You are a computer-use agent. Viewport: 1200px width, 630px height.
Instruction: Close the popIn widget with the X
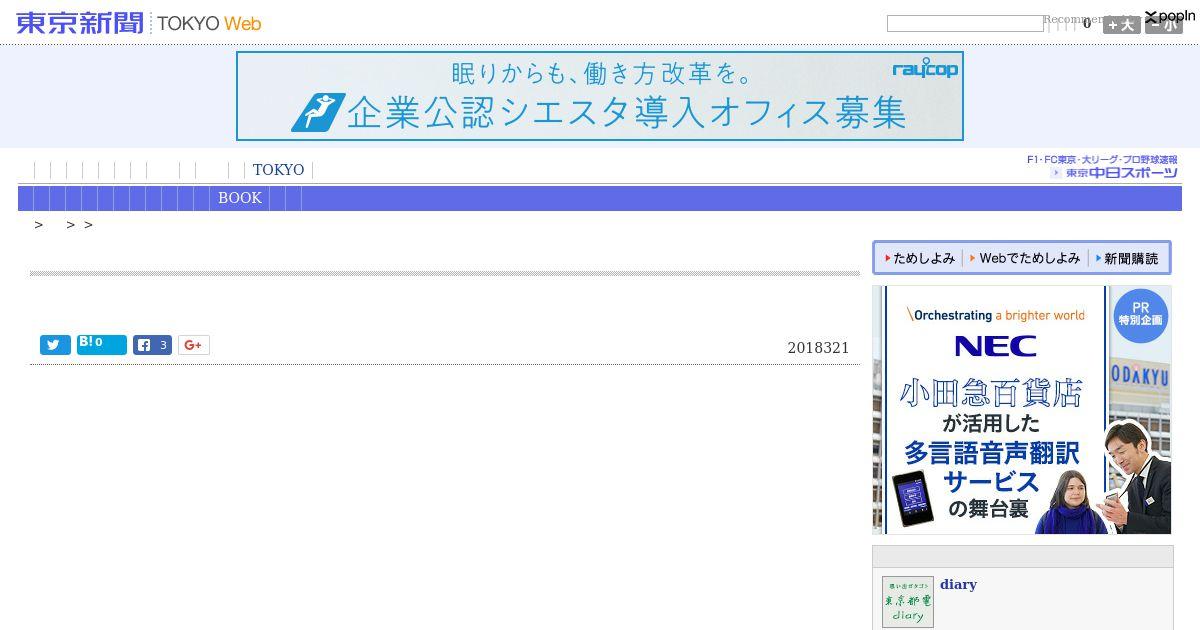1151,17
